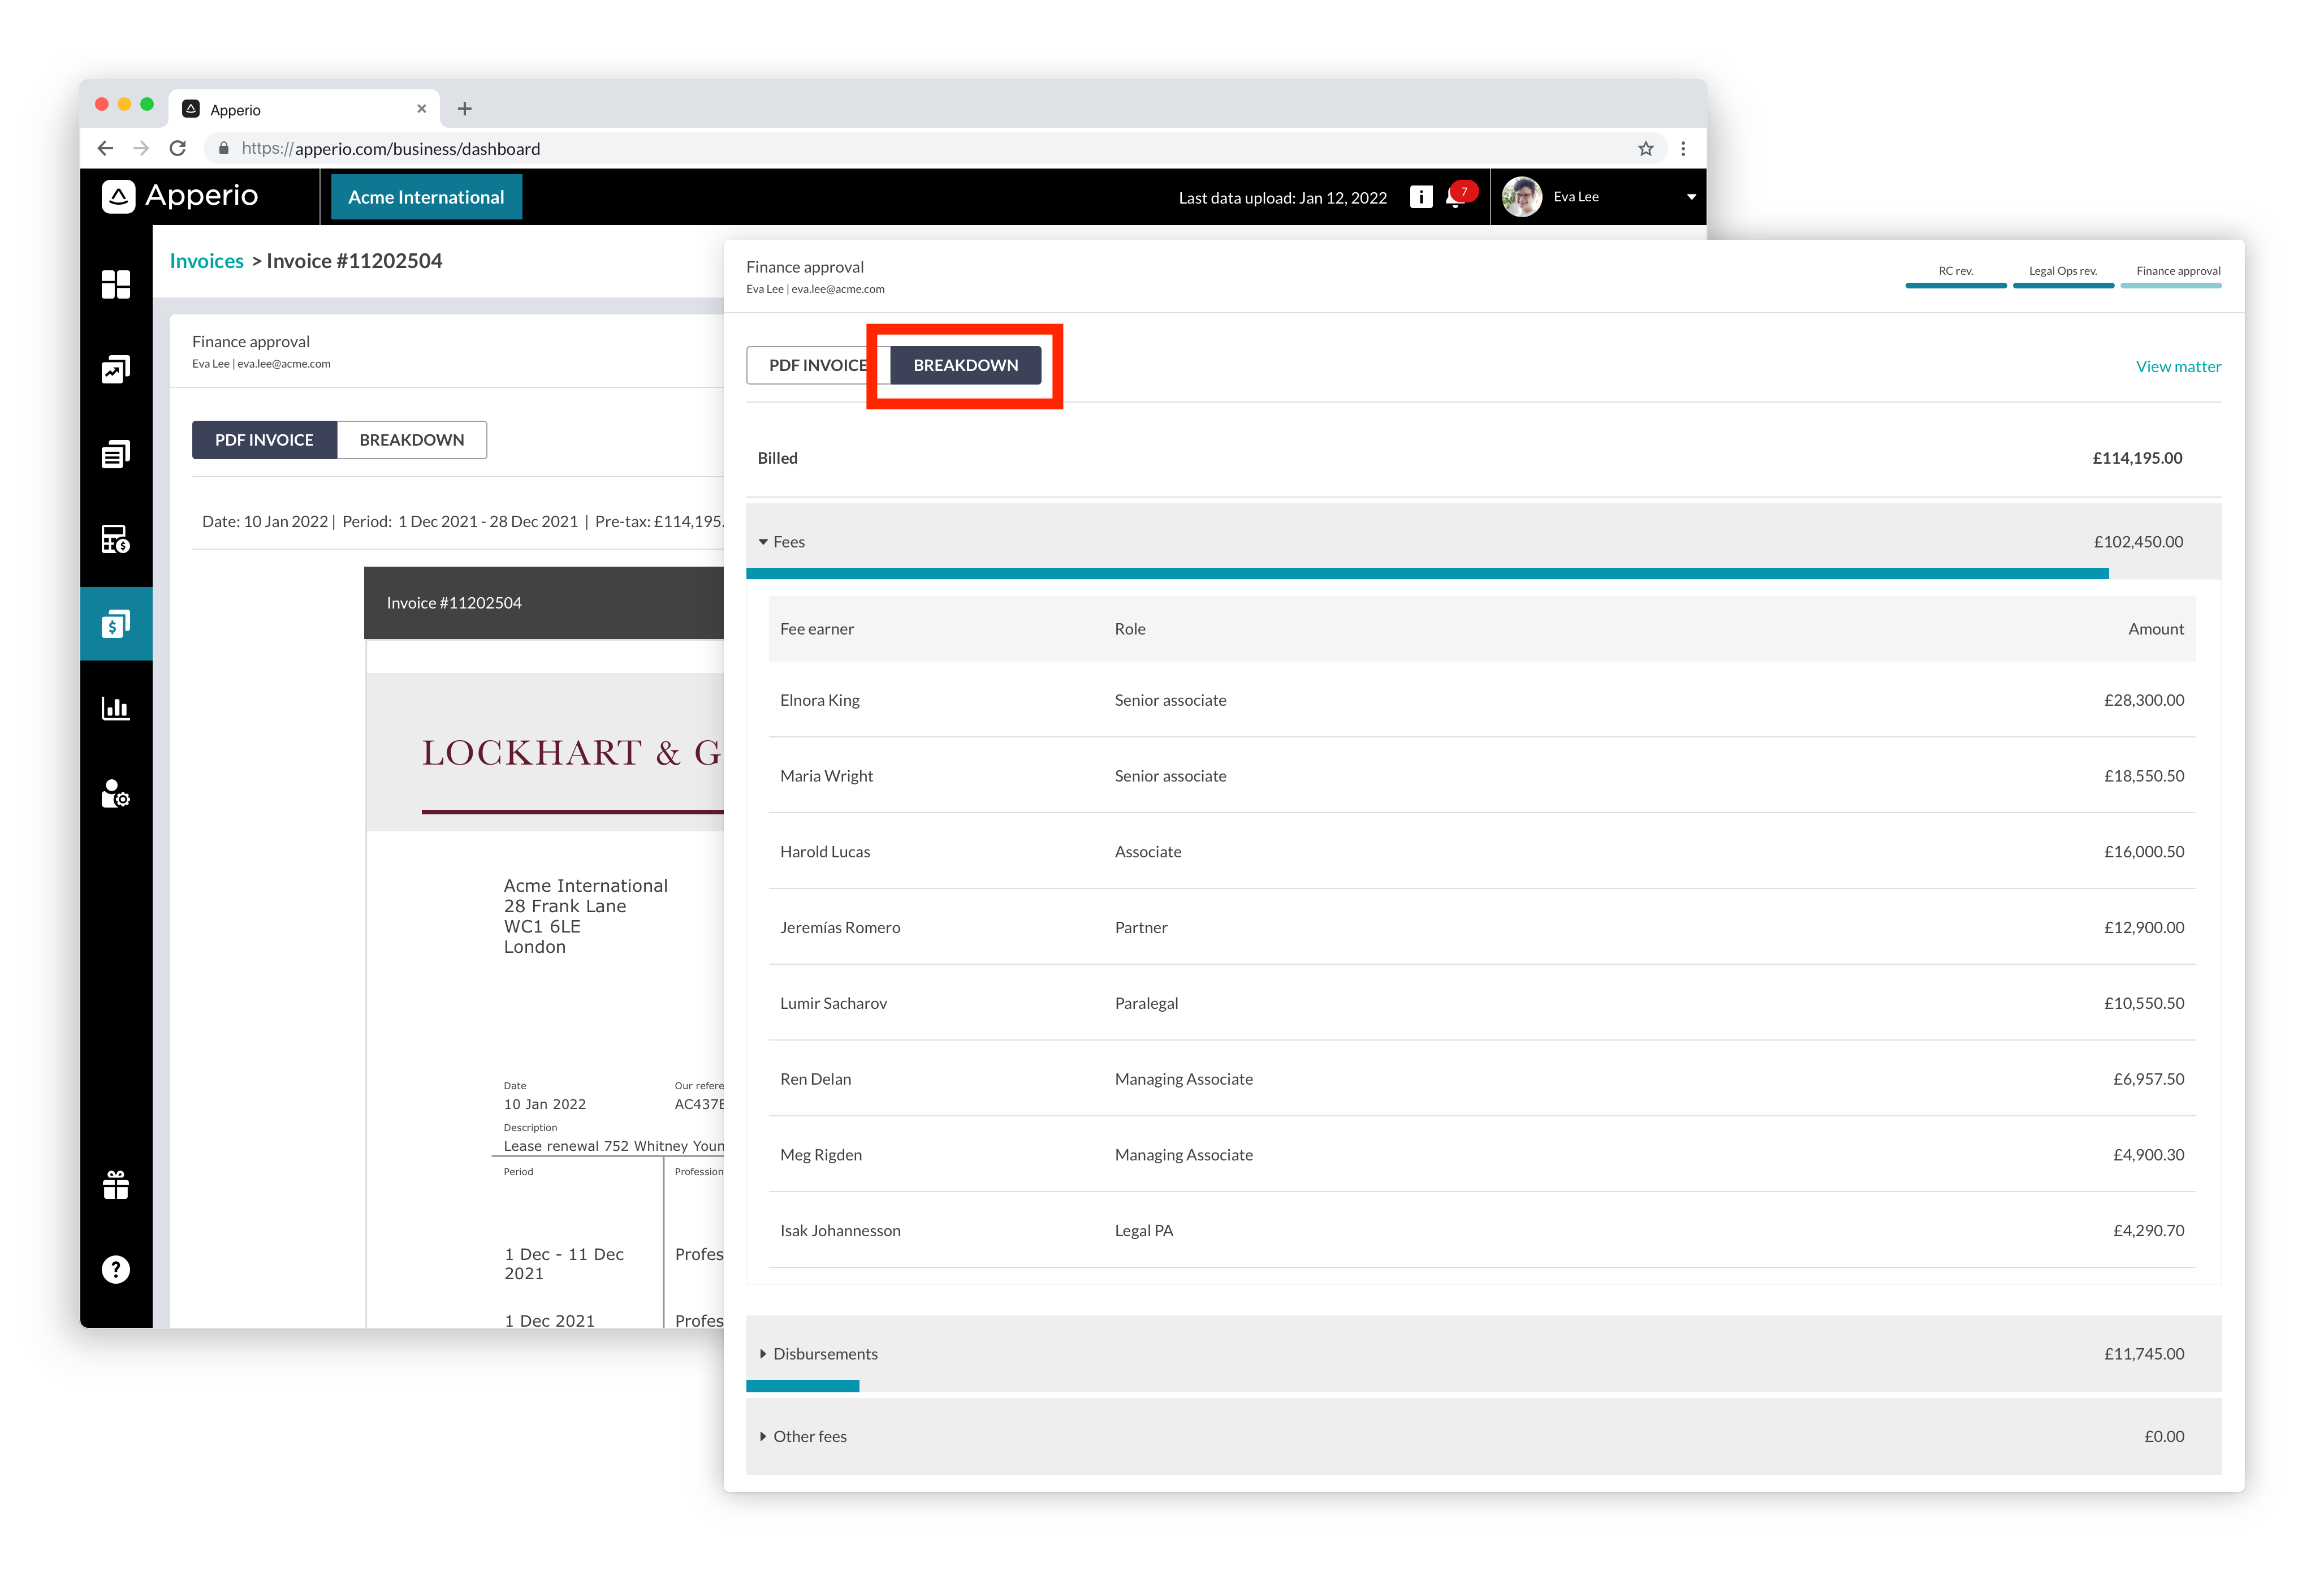
Task: Open the user settings sidebar icon
Action: [116, 794]
